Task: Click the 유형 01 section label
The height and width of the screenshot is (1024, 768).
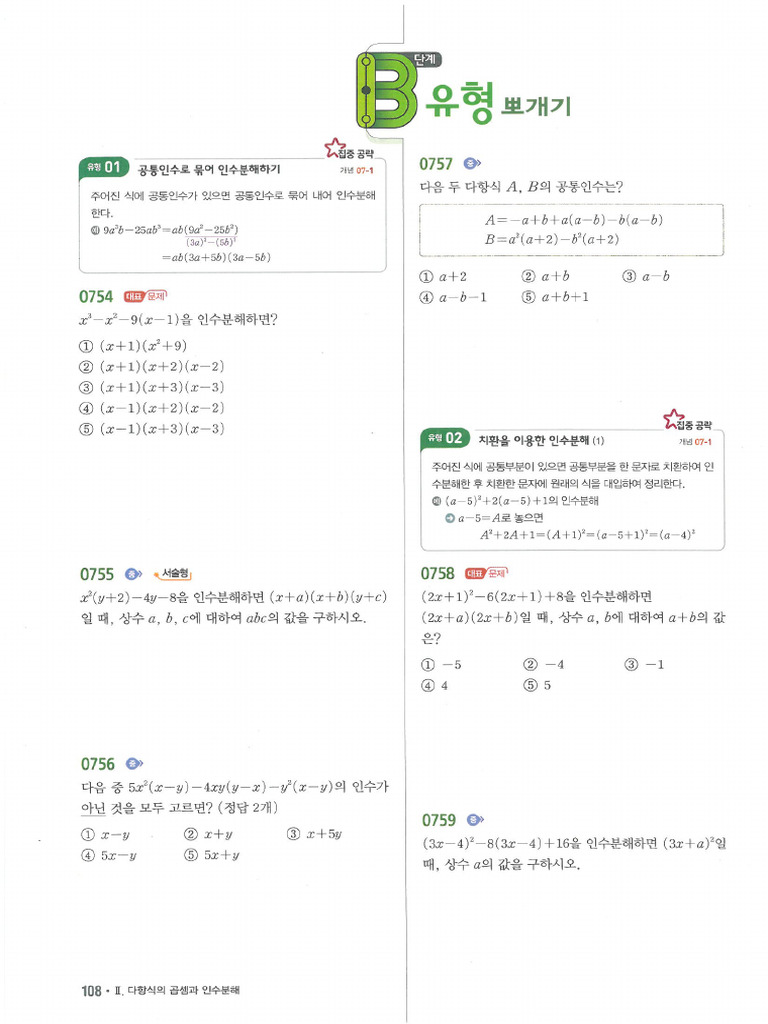Action: (x=104, y=167)
